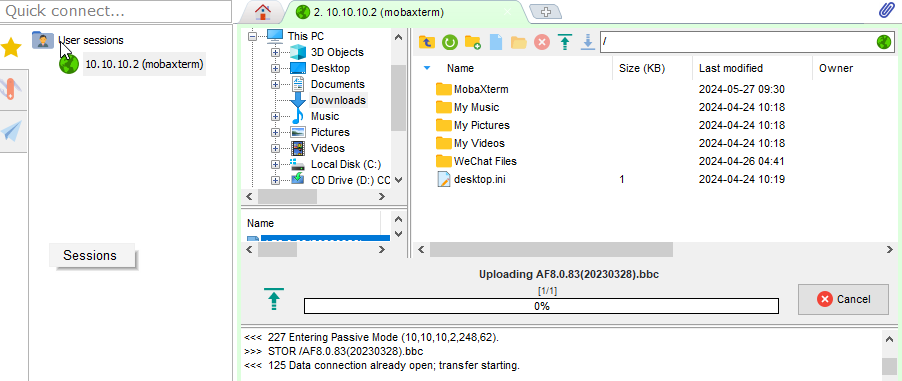Cancel the file upload
Screen dimensions: 902x381
coord(843,299)
